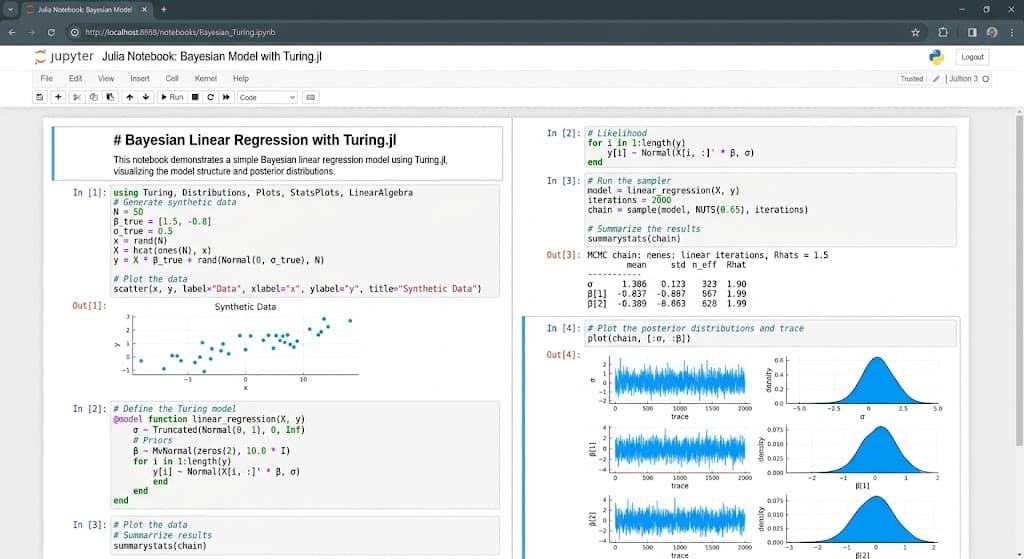This screenshot has height=559, width=1024.
Task: Open a new browser tab
Action: (x=163, y=9)
